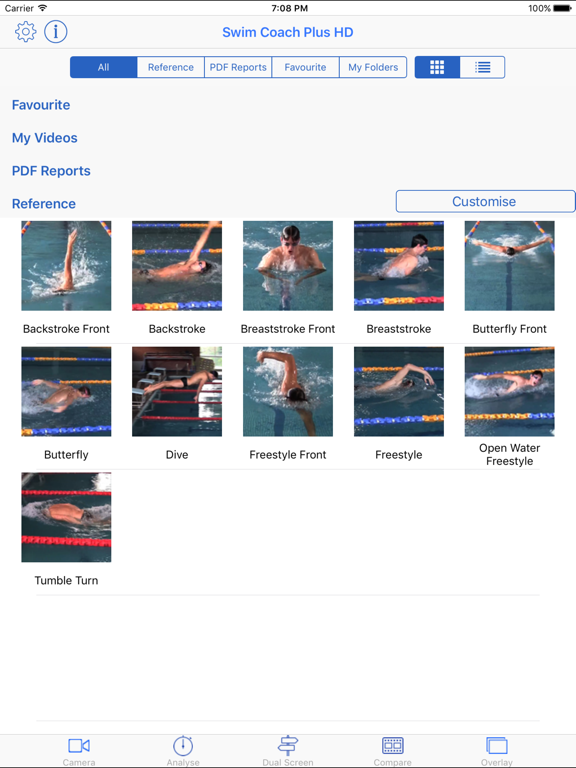
Task: Open the settings gear icon
Action: [25, 32]
